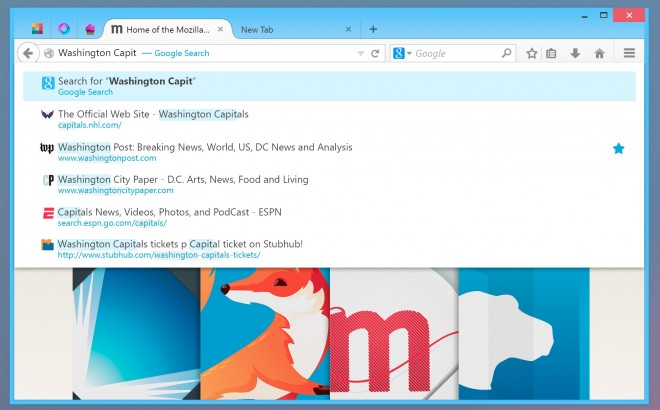Maximize the browser window
The width and height of the screenshot is (660, 410).
(x=604, y=15)
